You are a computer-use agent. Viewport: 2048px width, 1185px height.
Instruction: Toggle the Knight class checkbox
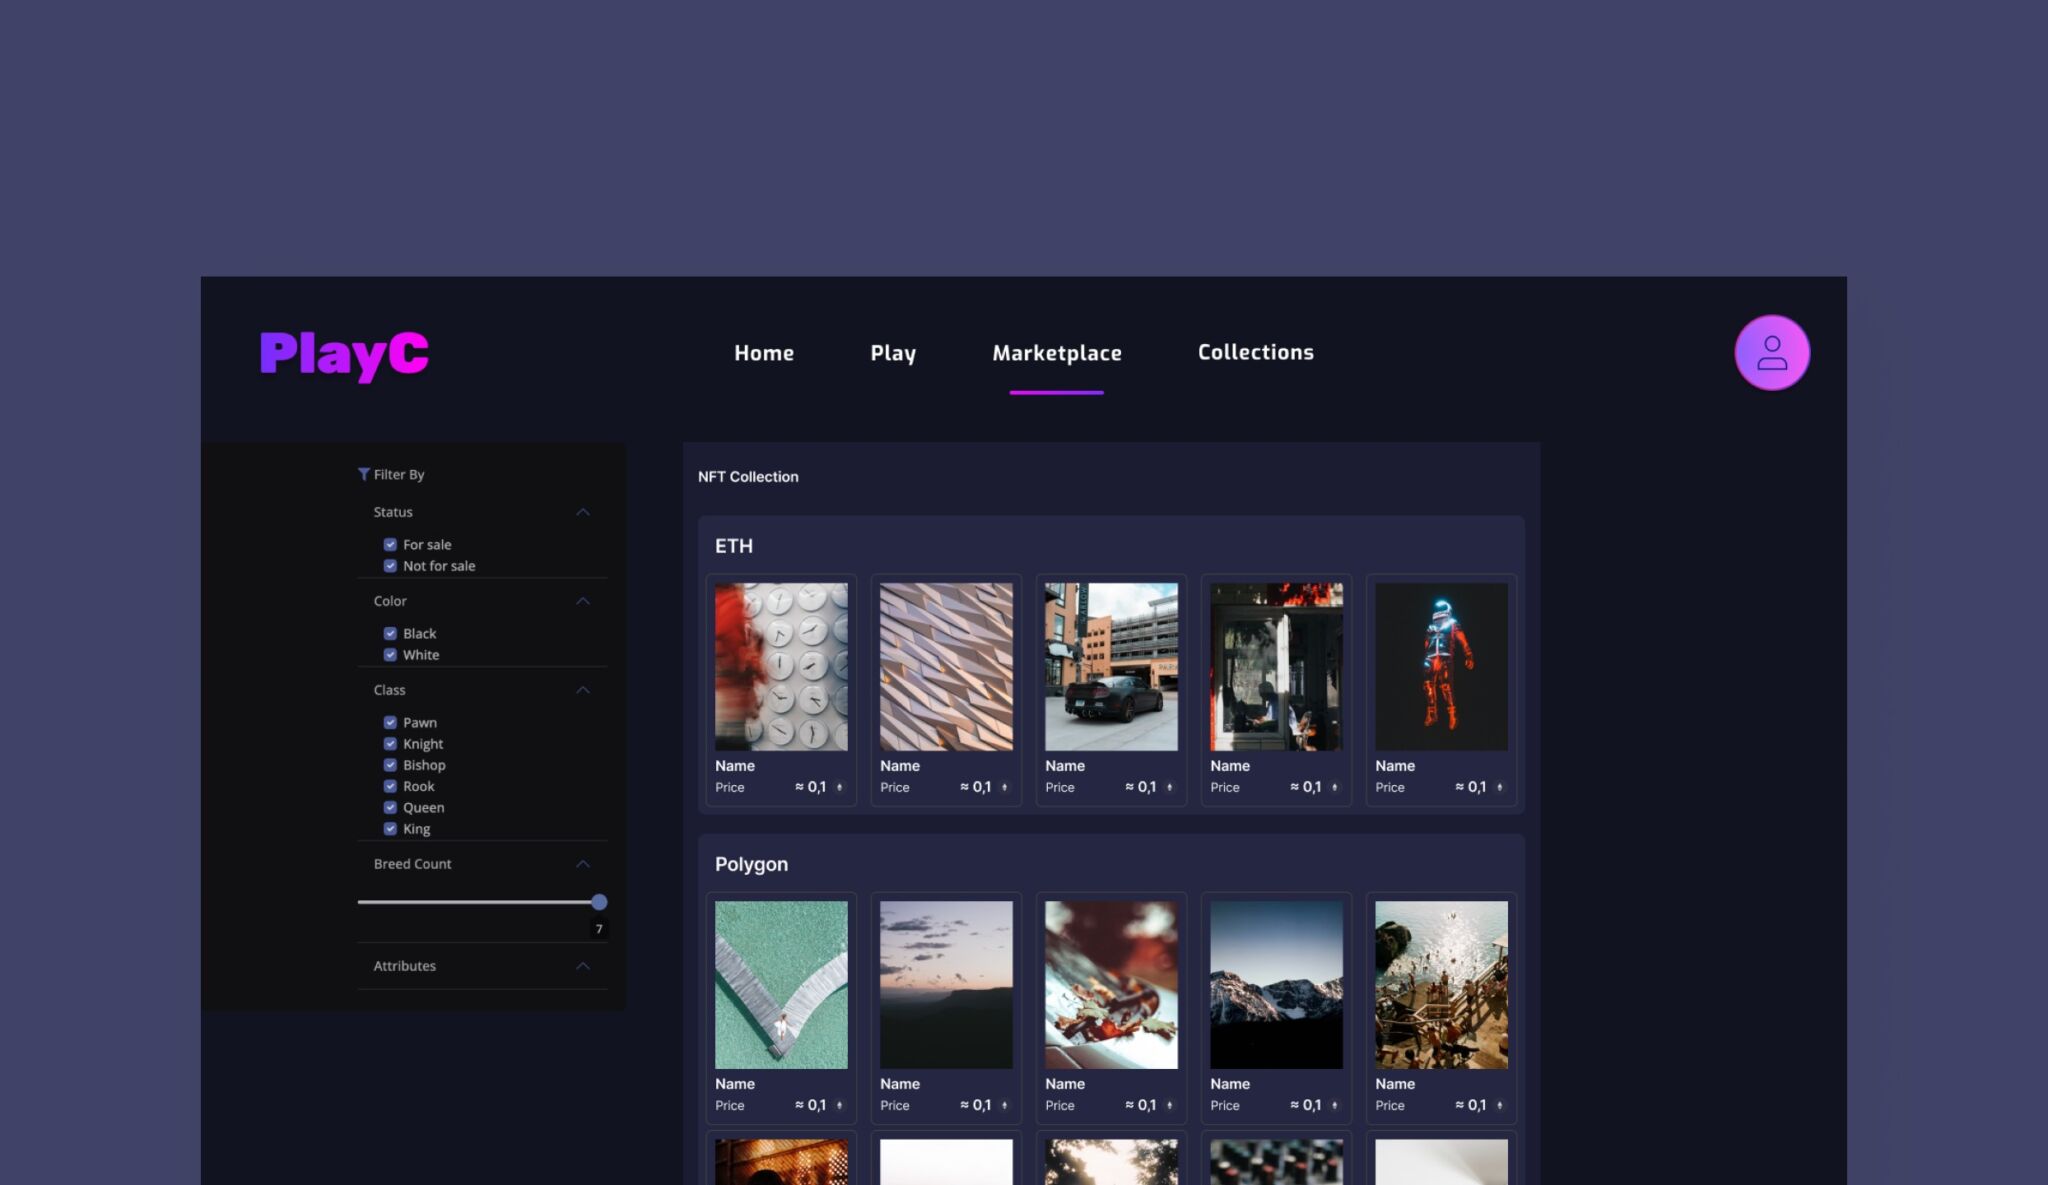(390, 743)
